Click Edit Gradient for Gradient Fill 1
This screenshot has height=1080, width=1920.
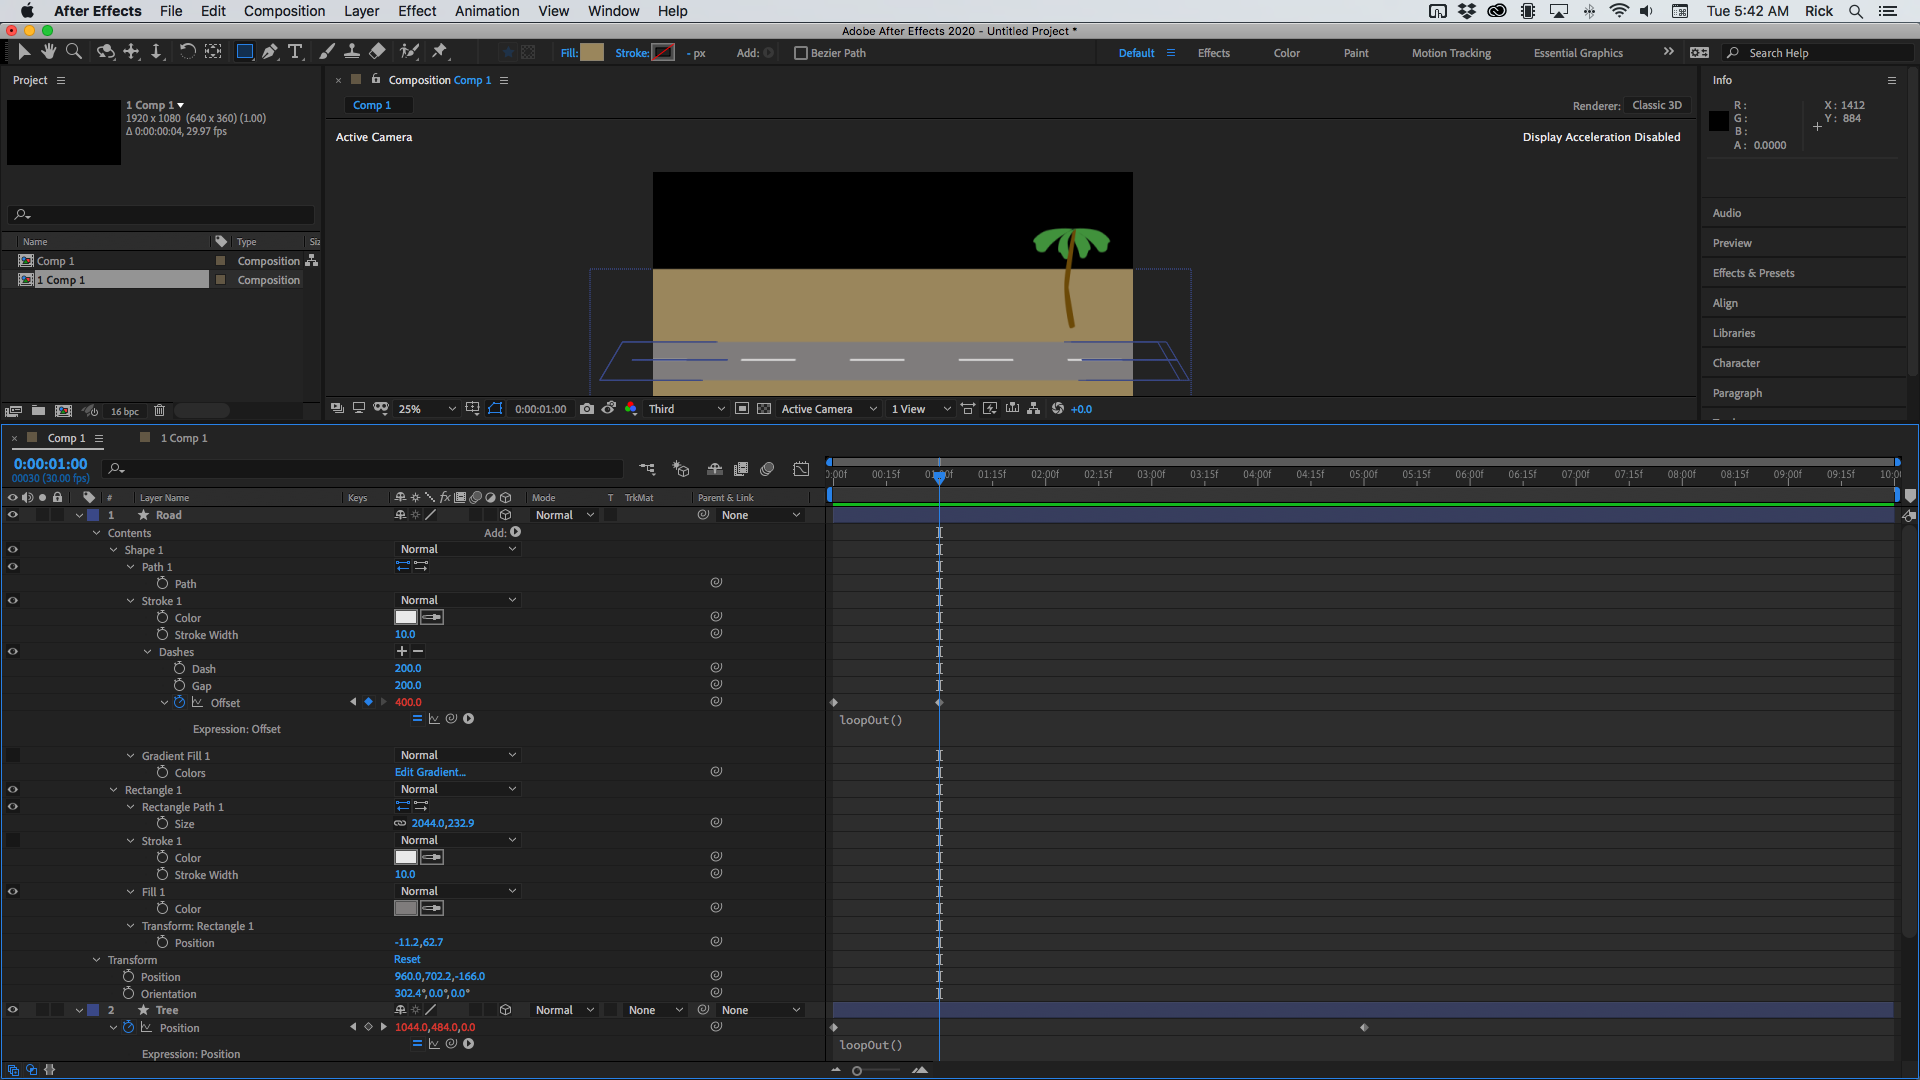click(430, 771)
